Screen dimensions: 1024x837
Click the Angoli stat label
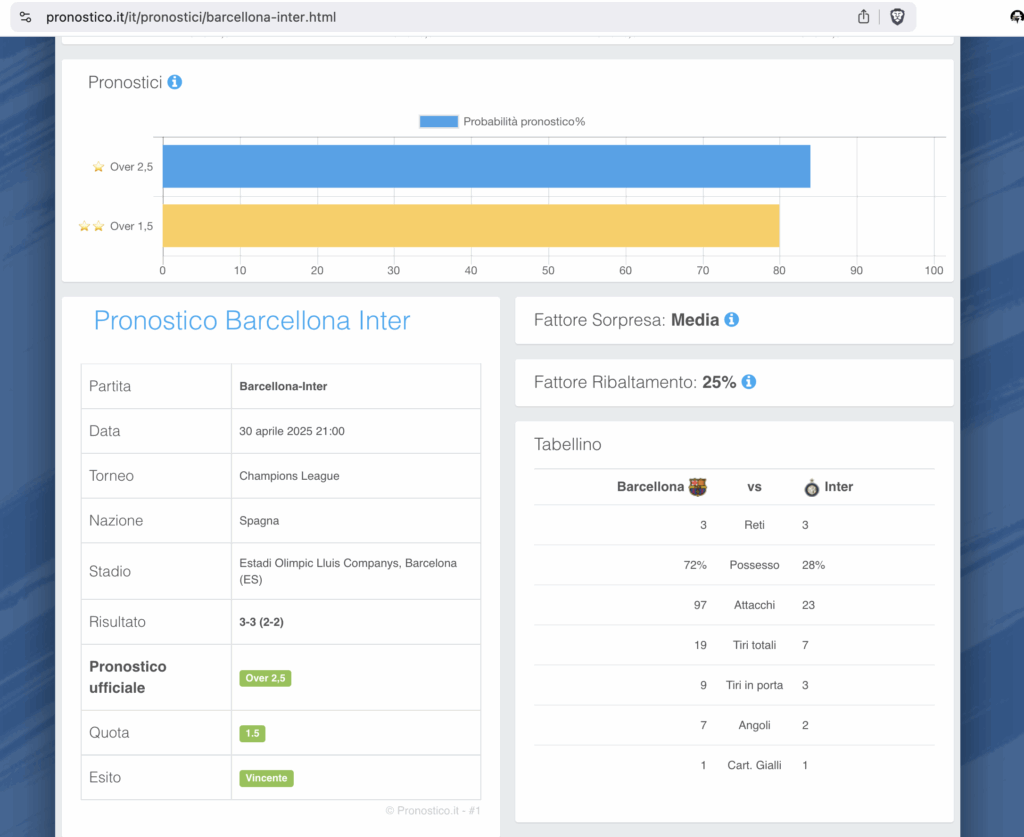click(754, 725)
